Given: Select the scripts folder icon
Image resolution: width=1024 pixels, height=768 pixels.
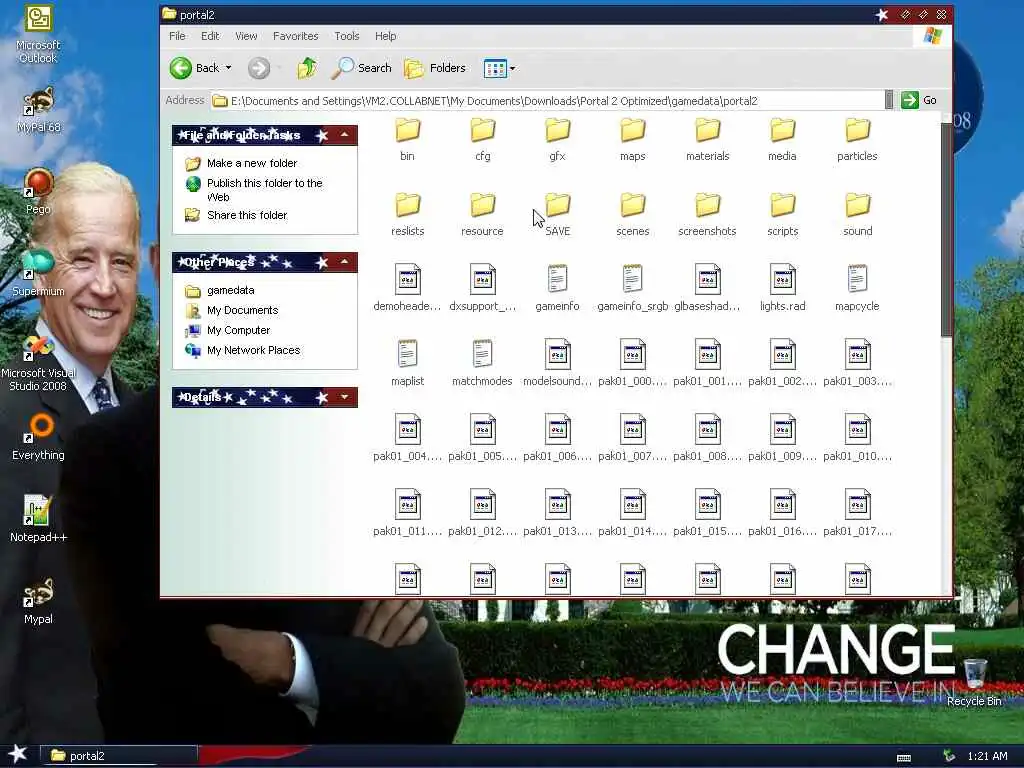Looking at the screenshot, I should pyautogui.click(x=782, y=205).
